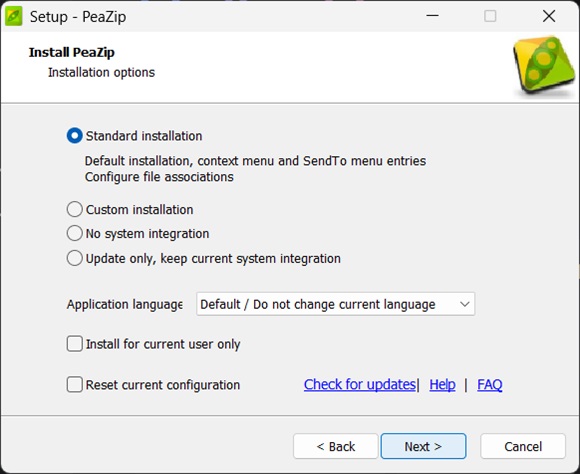Cancel the PeaZip setup
580x474 pixels.
[x=523, y=446]
